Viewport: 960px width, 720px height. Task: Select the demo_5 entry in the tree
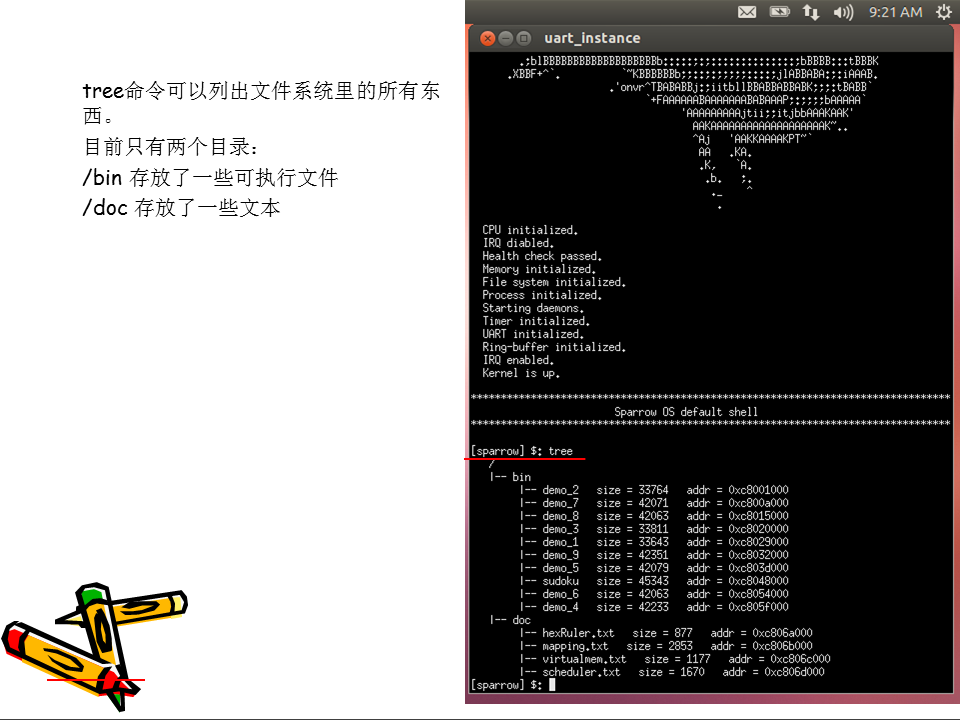coord(561,567)
